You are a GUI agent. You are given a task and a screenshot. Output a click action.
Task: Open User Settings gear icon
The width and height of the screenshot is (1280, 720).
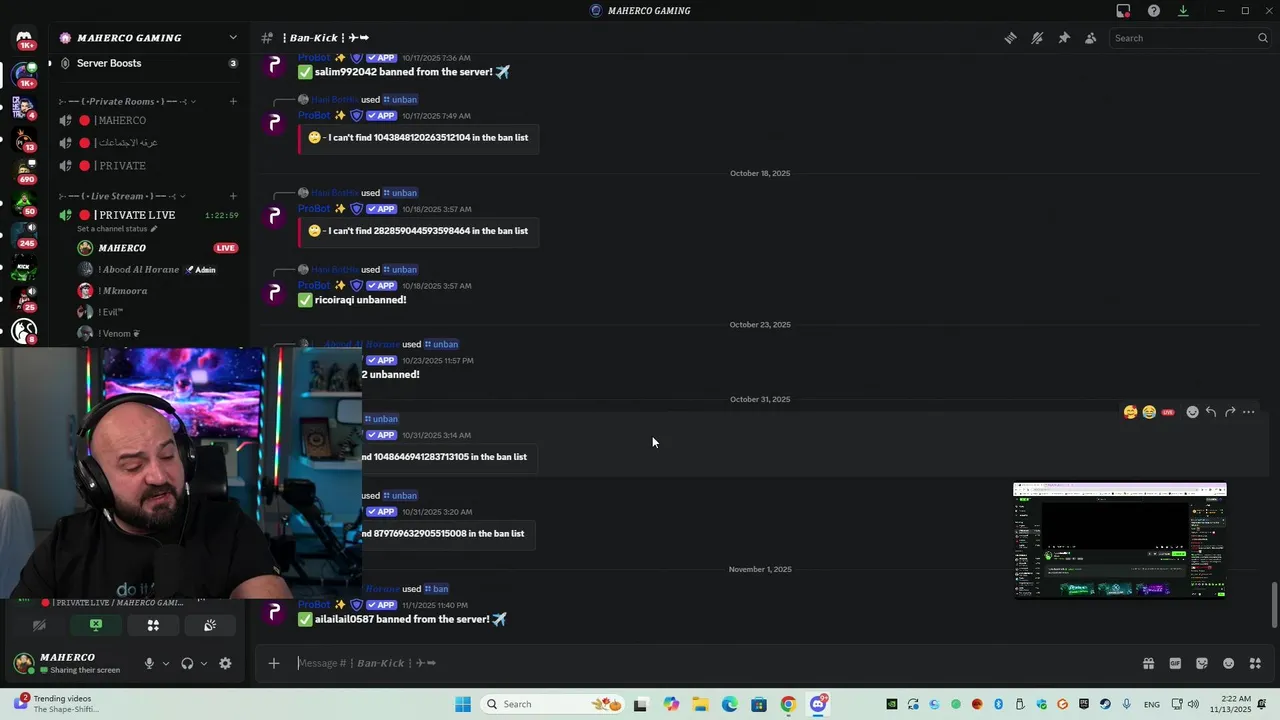(225, 663)
